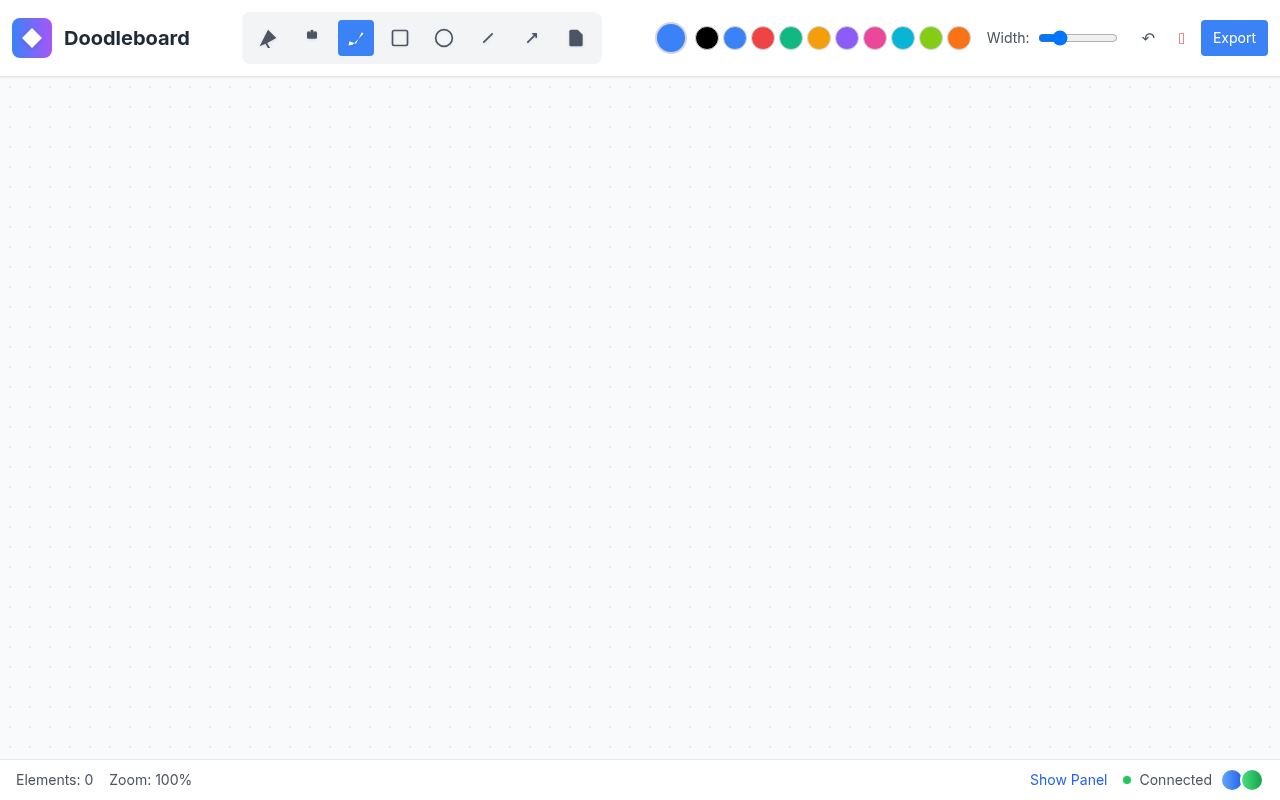Viewport: 1280px width, 800px height.
Task: Select the sticky note tool
Action: coord(576,38)
